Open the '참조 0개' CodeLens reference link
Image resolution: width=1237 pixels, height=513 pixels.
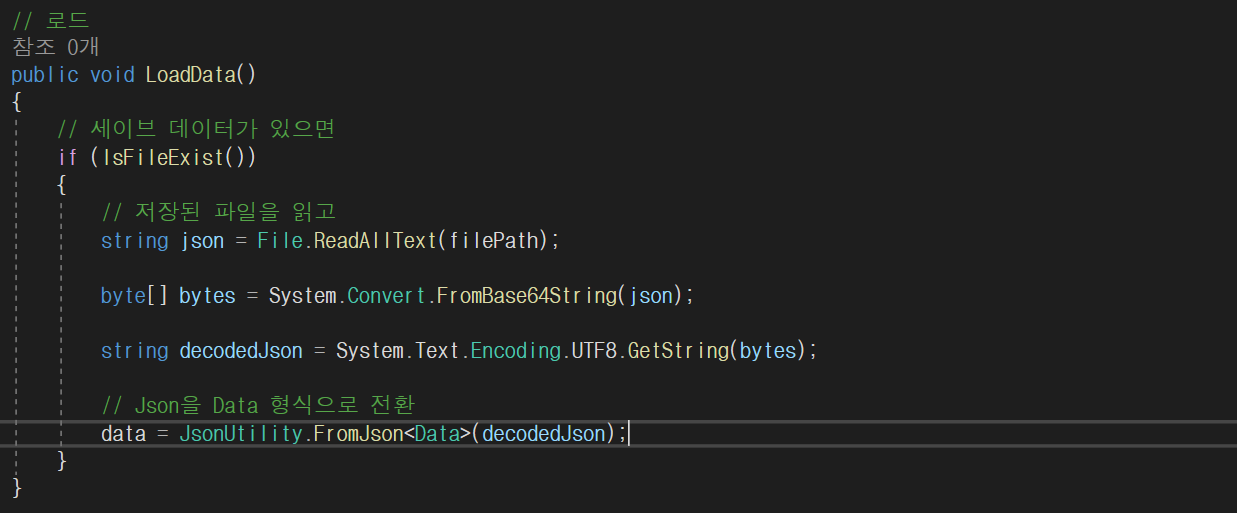pyautogui.click(x=54, y=46)
